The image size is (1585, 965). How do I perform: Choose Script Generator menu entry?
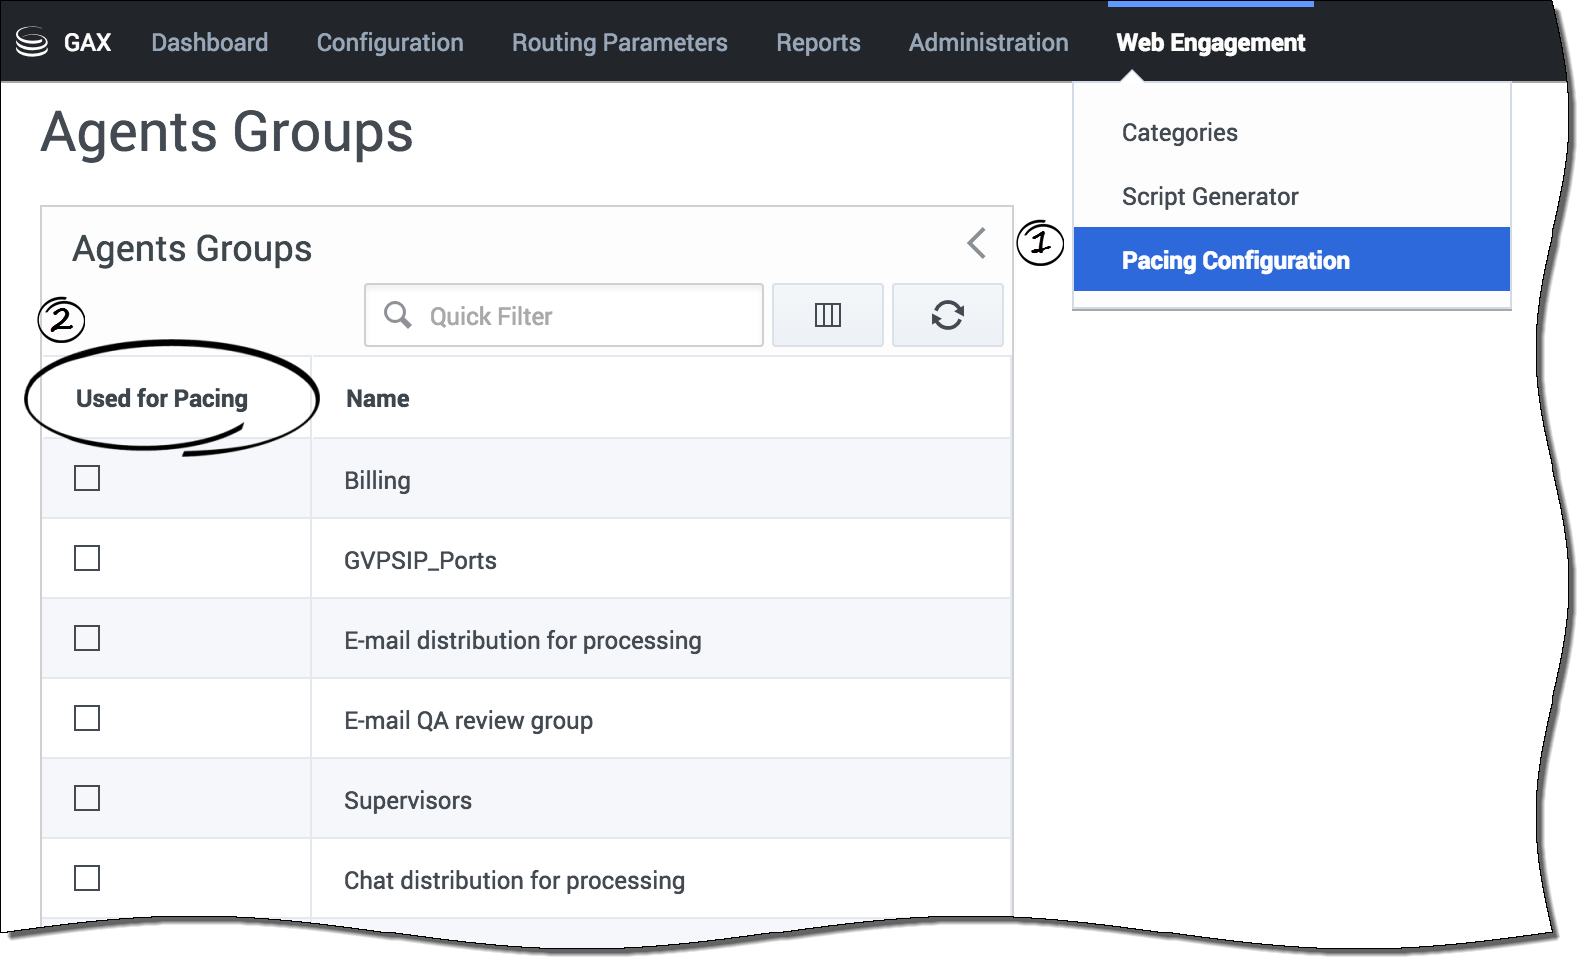tap(1209, 197)
